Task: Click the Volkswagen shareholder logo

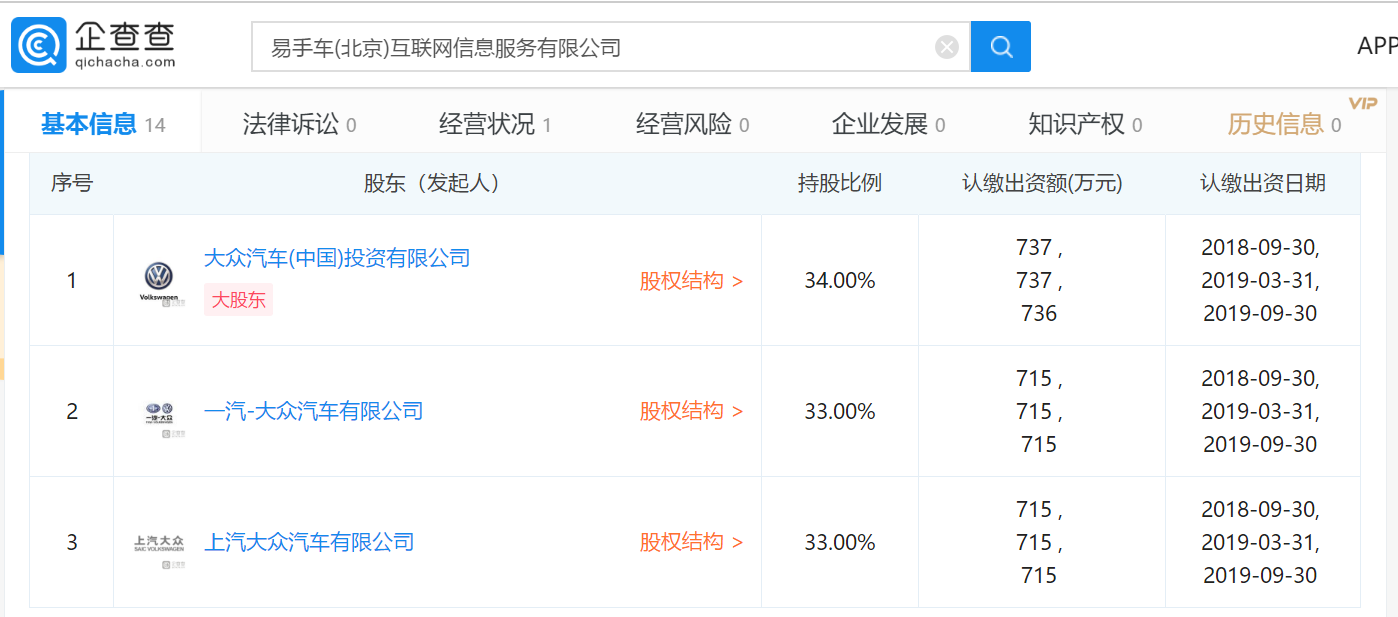Action: click(x=159, y=281)
